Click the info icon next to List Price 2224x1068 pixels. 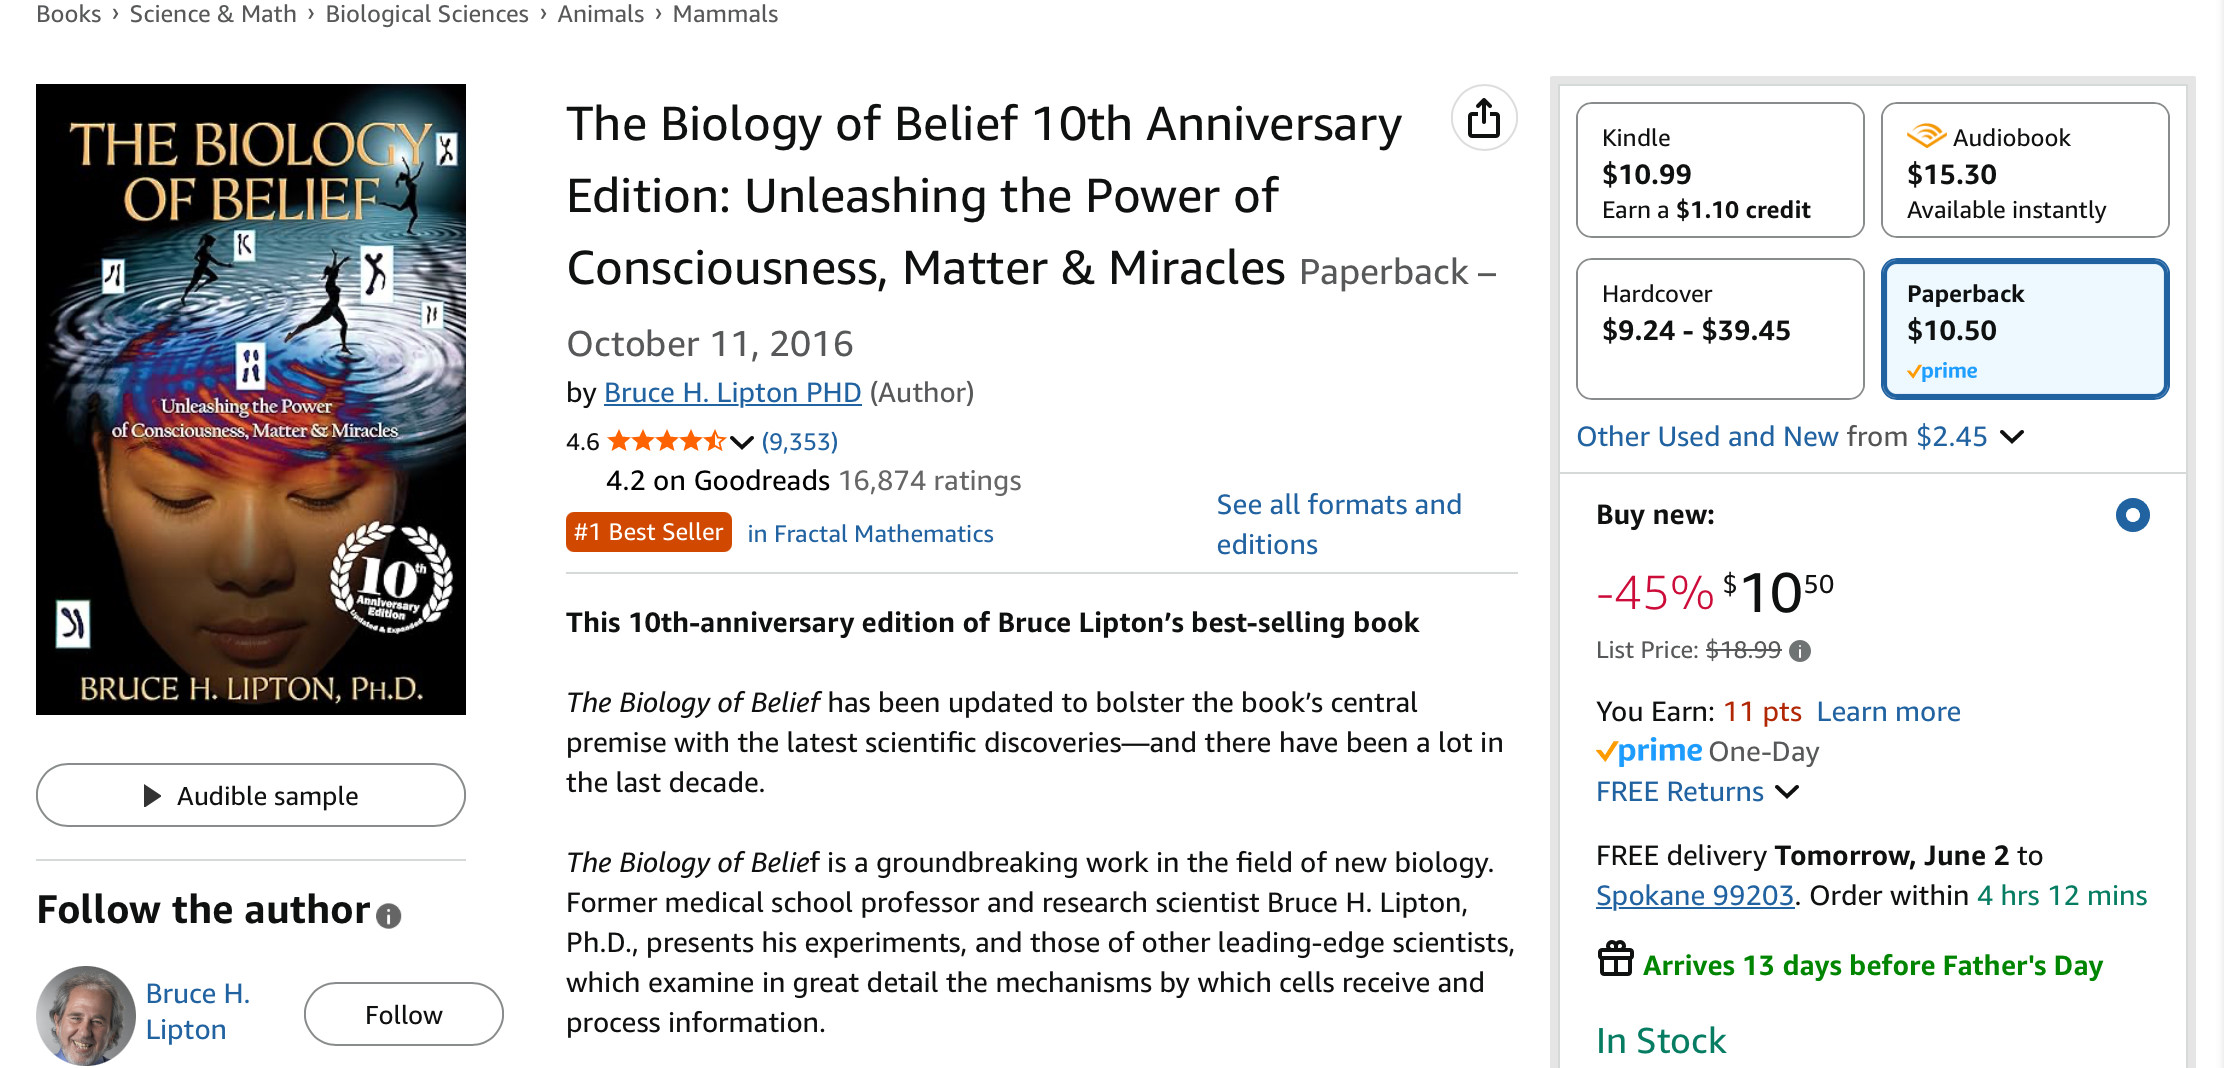(x=1800, y=651)
